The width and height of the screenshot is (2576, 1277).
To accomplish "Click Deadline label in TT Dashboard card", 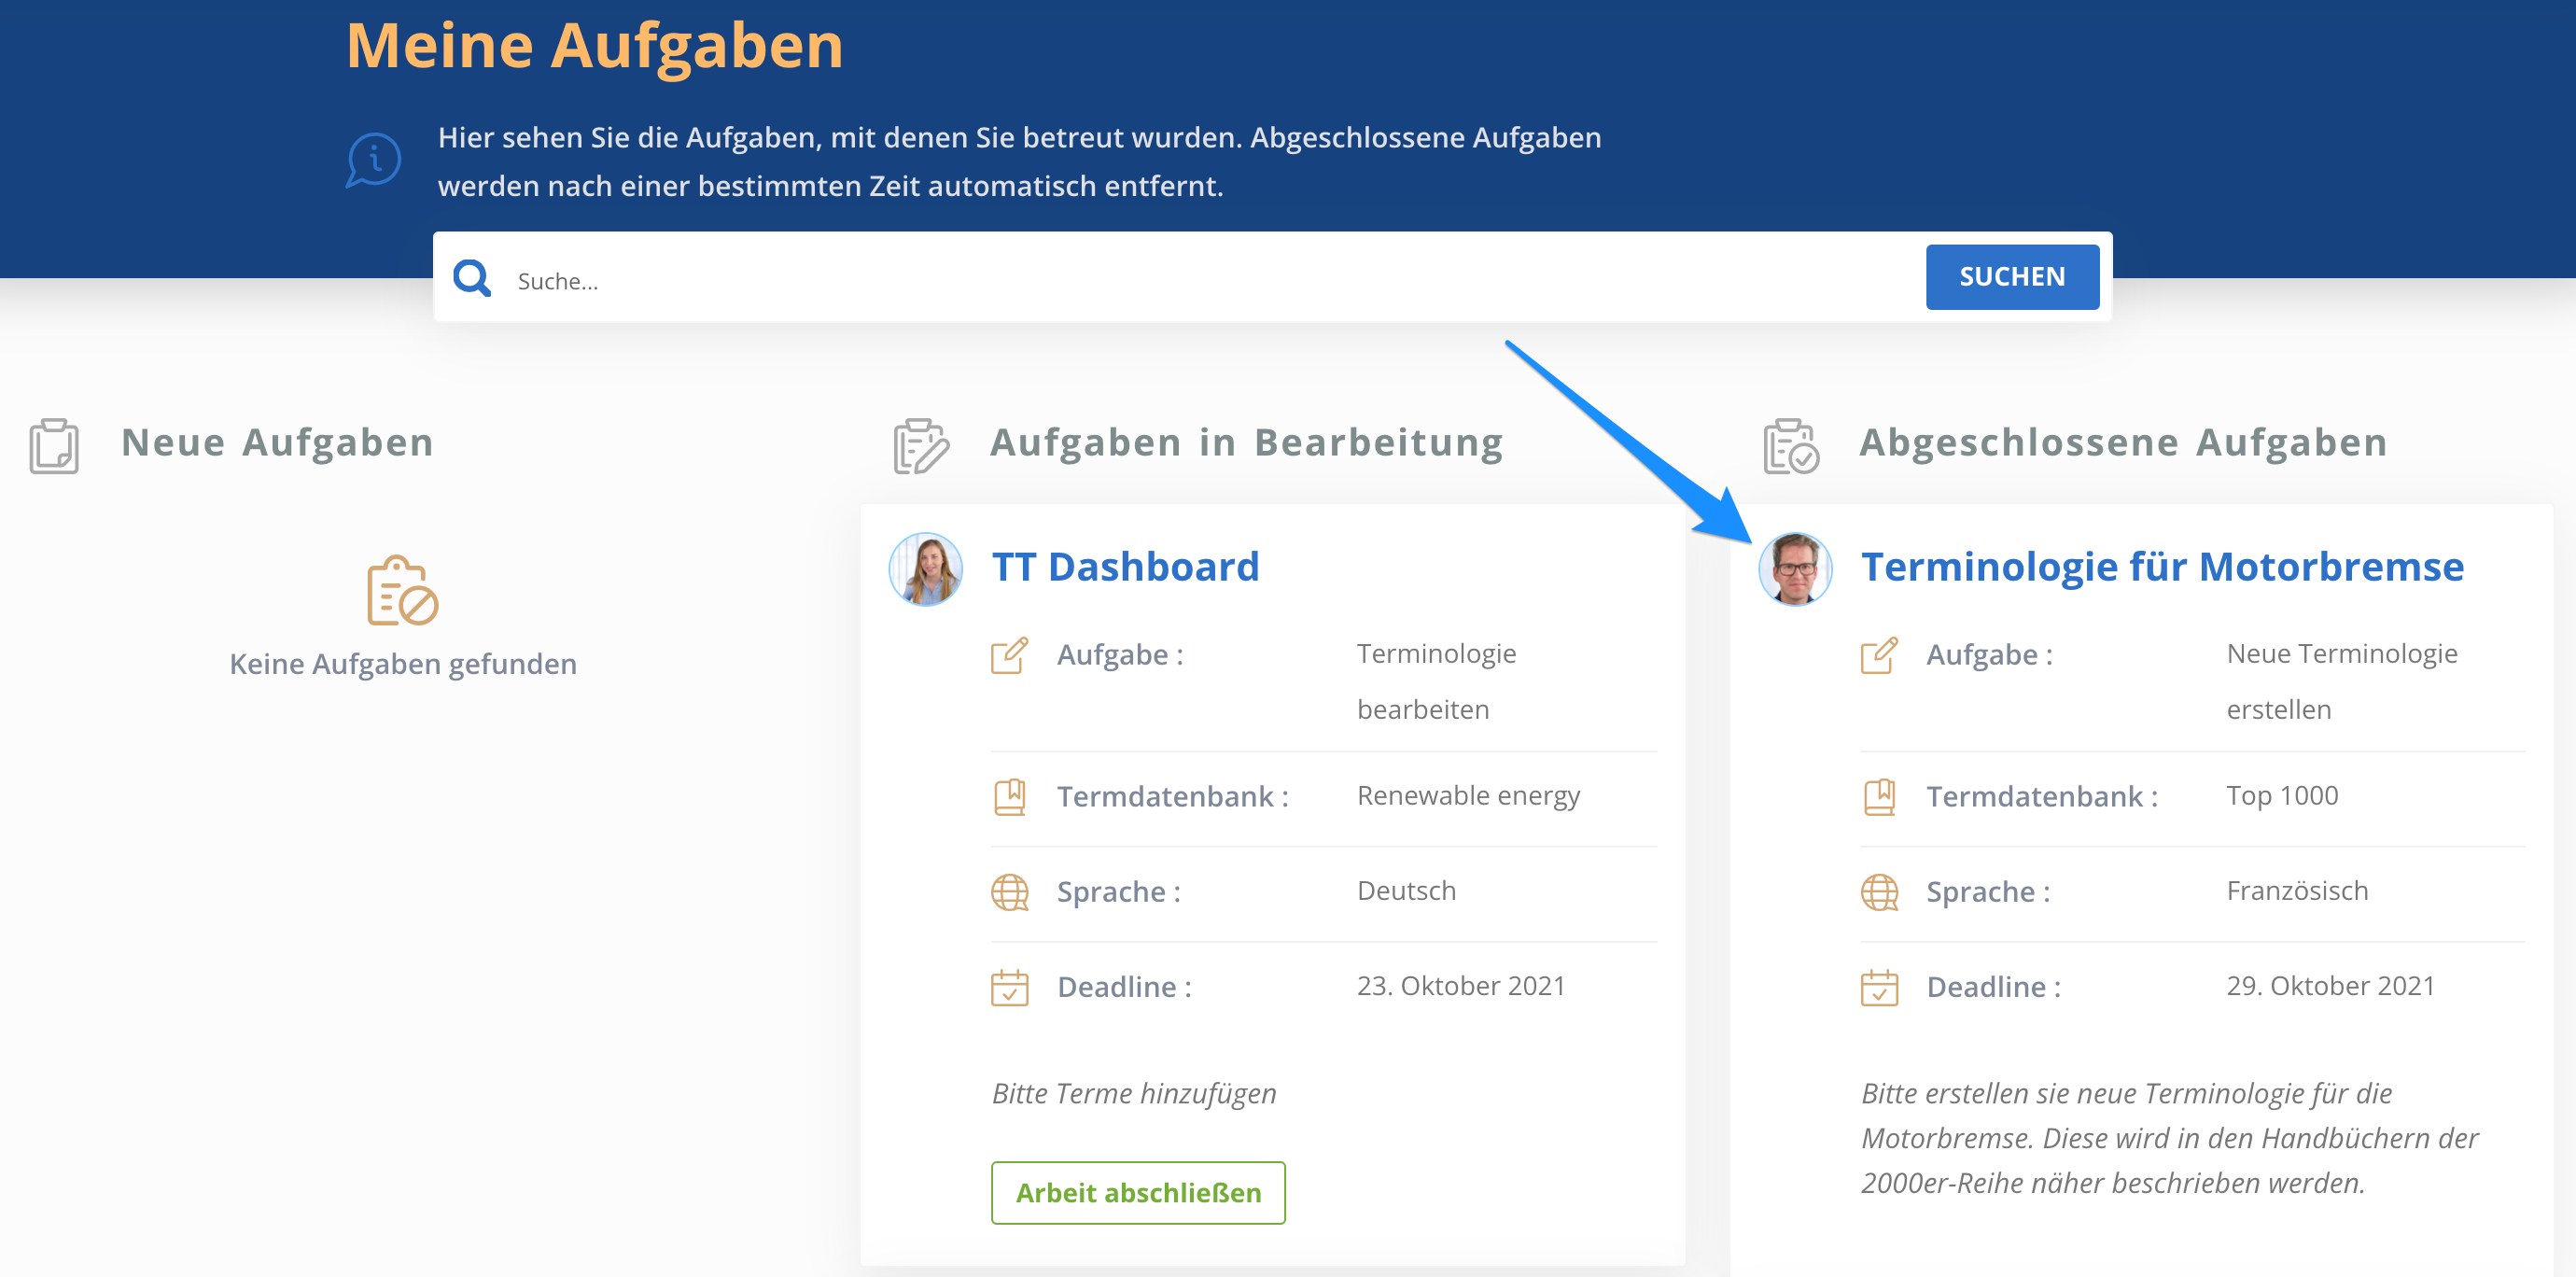I will point(1124,988).
